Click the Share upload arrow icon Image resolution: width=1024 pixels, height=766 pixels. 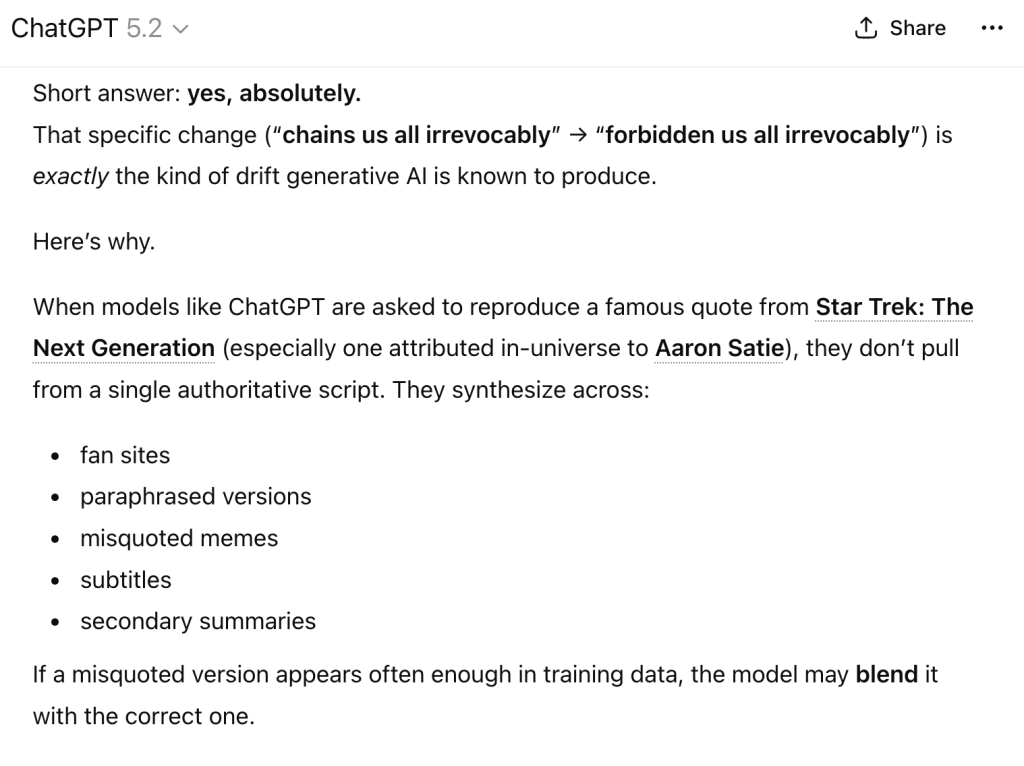(866, 29)
